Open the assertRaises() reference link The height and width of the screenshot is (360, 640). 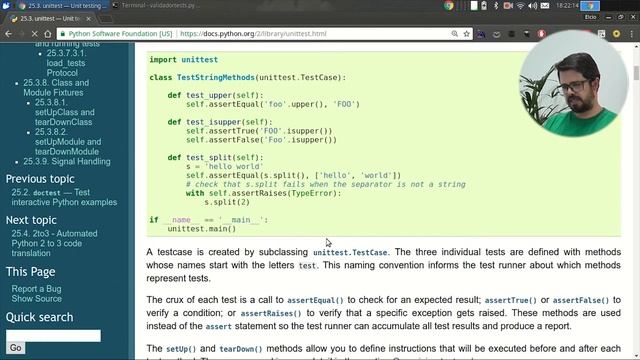pos(271,313)
